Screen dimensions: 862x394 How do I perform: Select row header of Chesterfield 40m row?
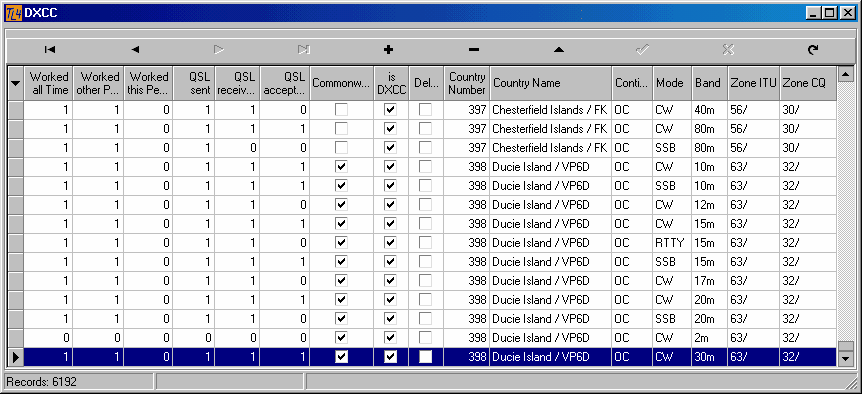pyautogui.click(x=15, y=110)
